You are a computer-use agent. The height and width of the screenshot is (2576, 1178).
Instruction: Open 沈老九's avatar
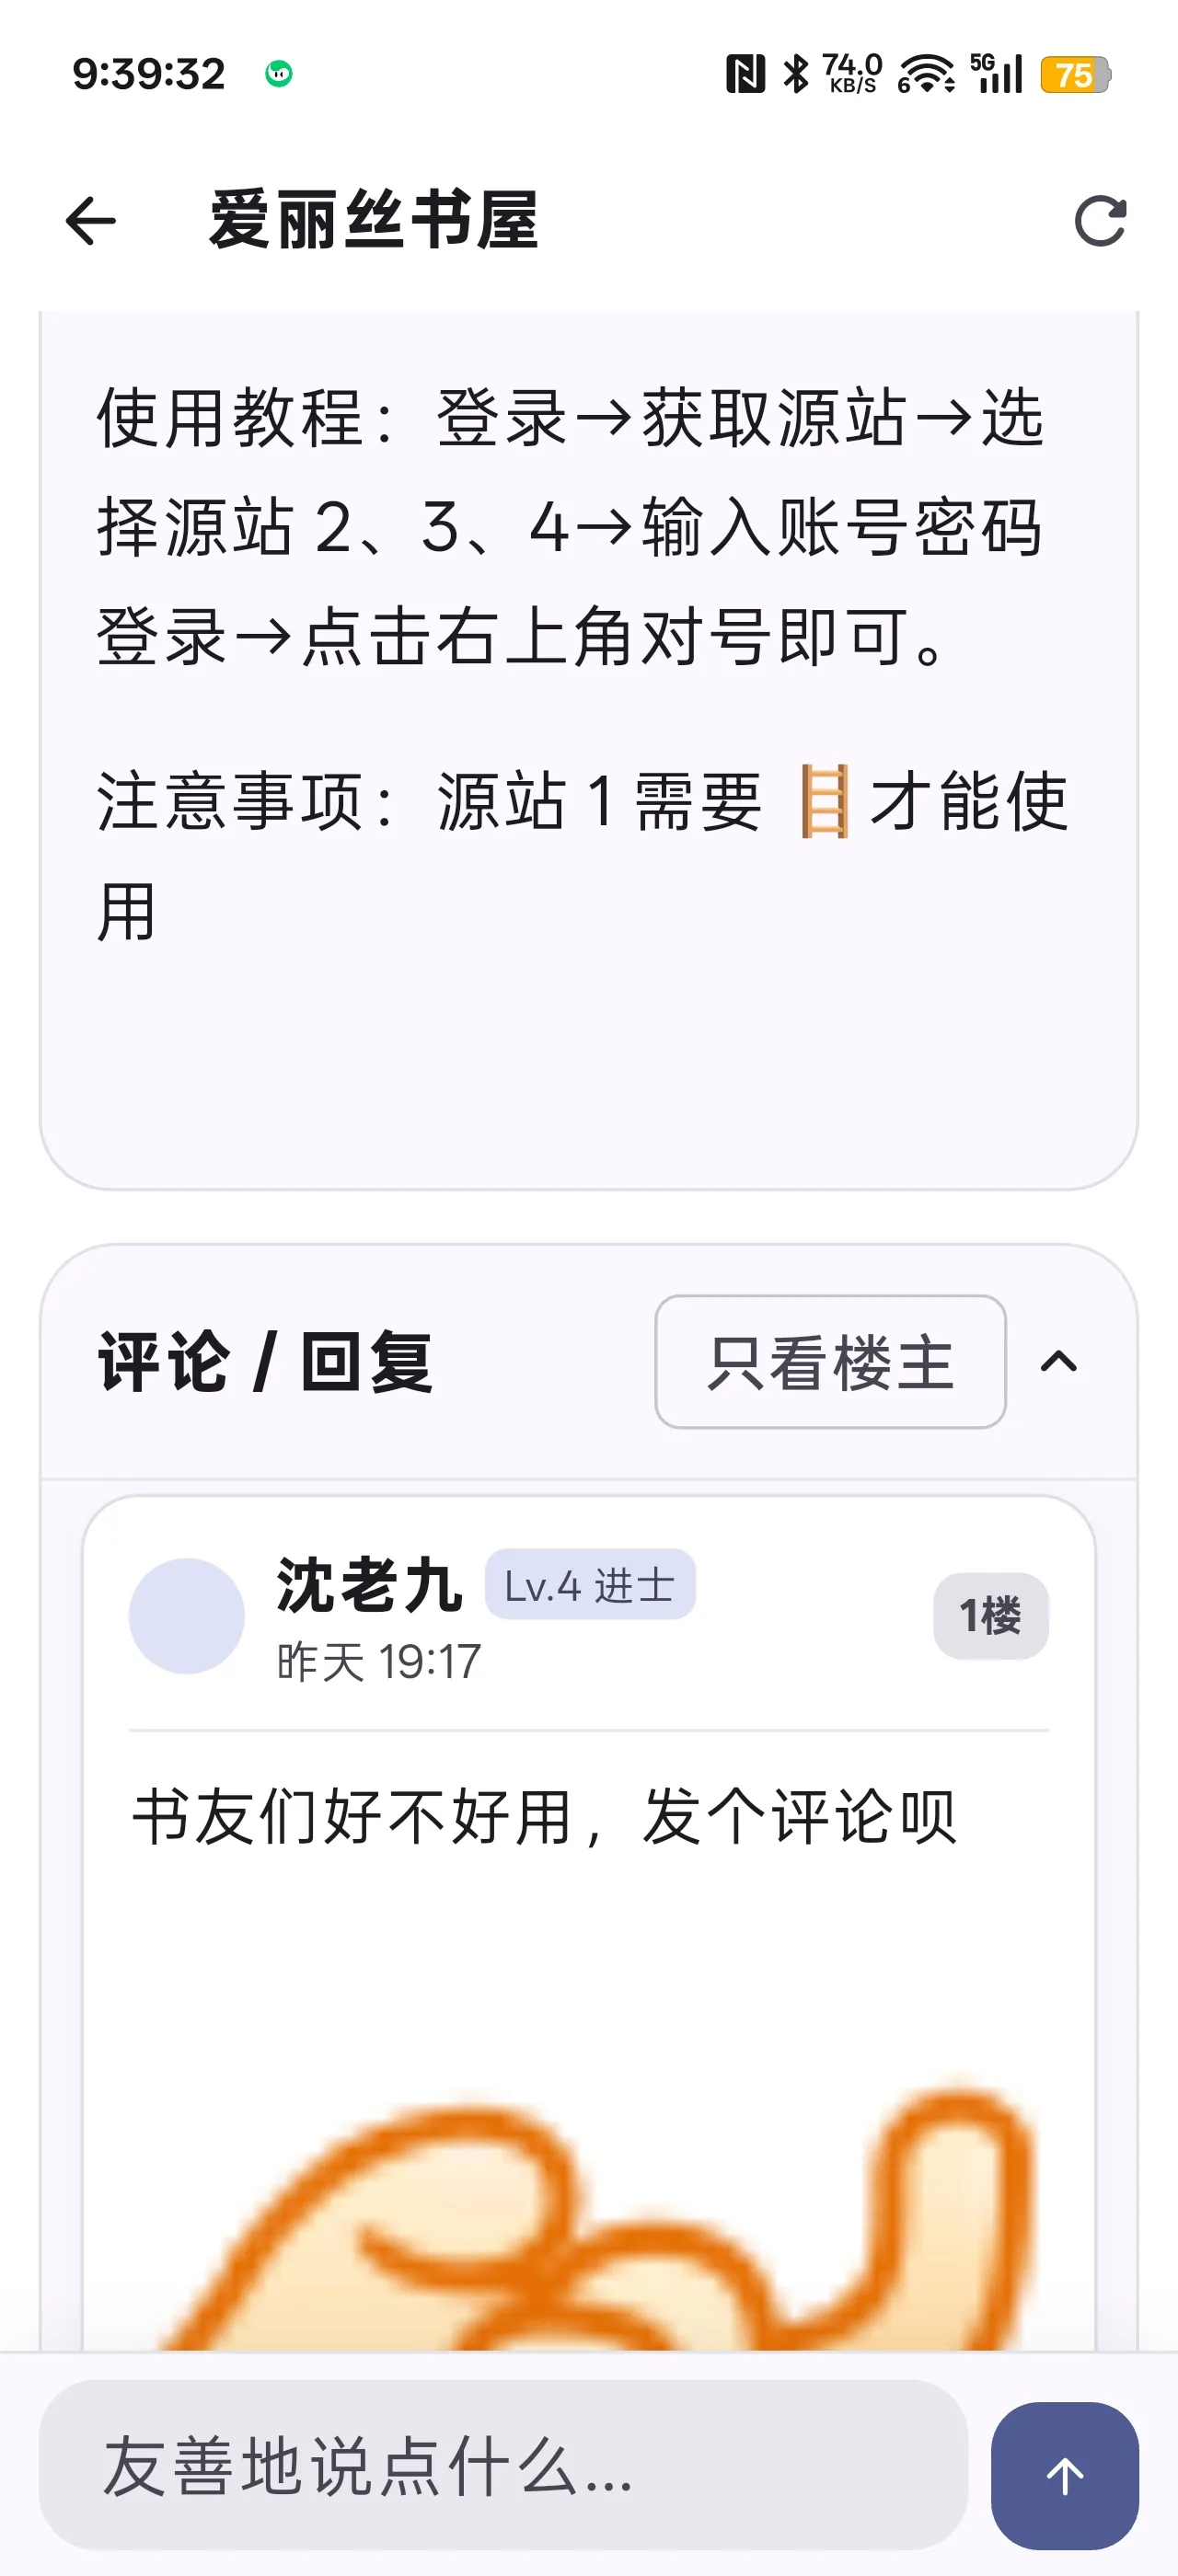(187, 1615)
